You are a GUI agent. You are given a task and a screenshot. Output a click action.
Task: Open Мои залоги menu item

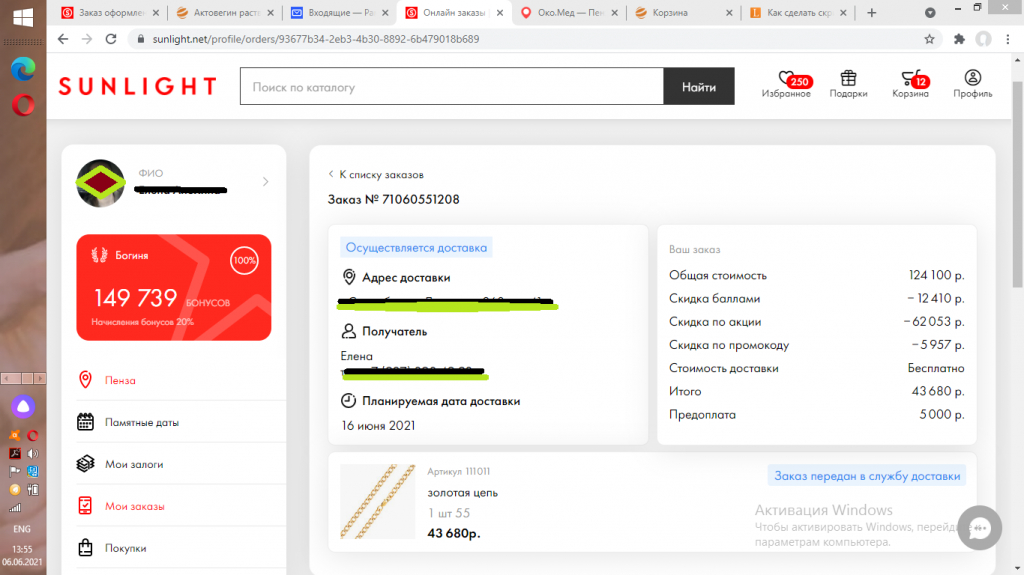[134, 464]
